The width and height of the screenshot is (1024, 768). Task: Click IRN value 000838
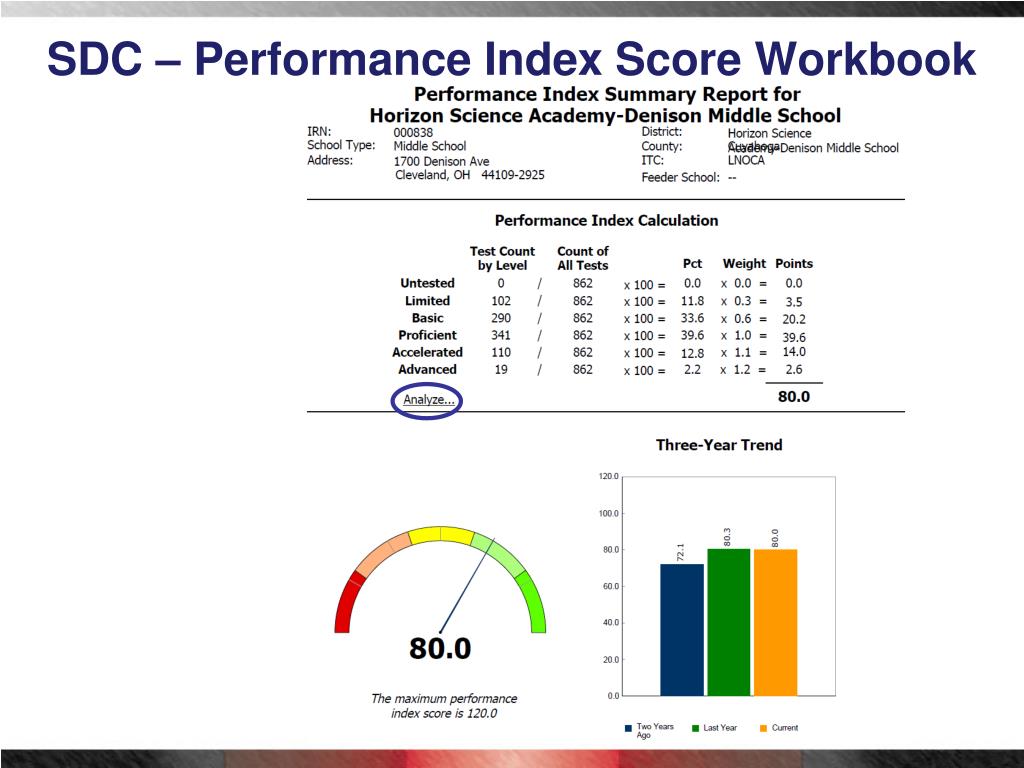413,132
